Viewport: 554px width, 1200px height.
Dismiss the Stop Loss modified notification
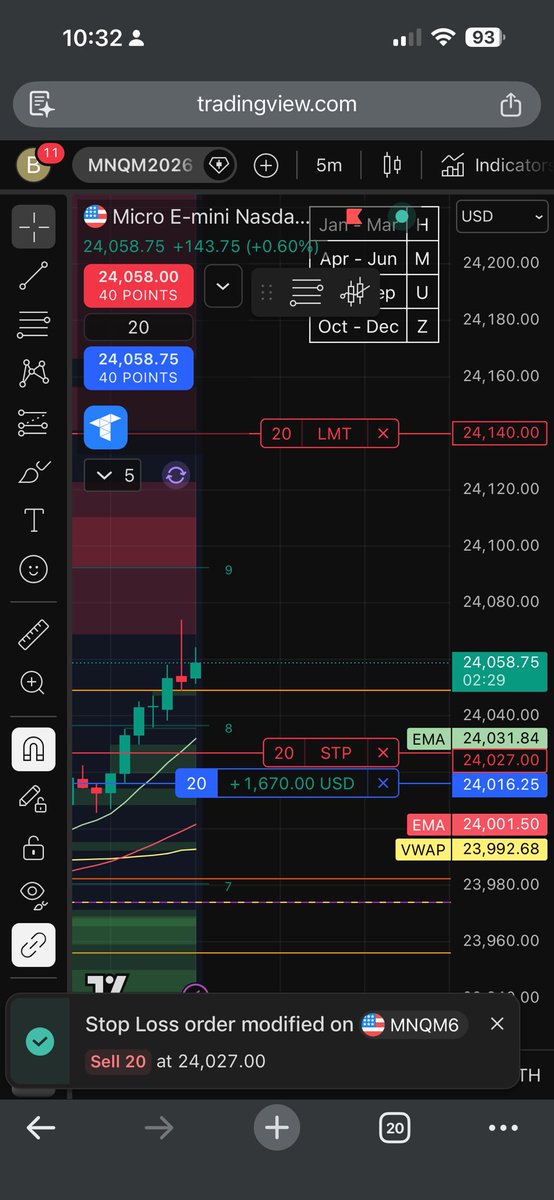pos(497,1023)
